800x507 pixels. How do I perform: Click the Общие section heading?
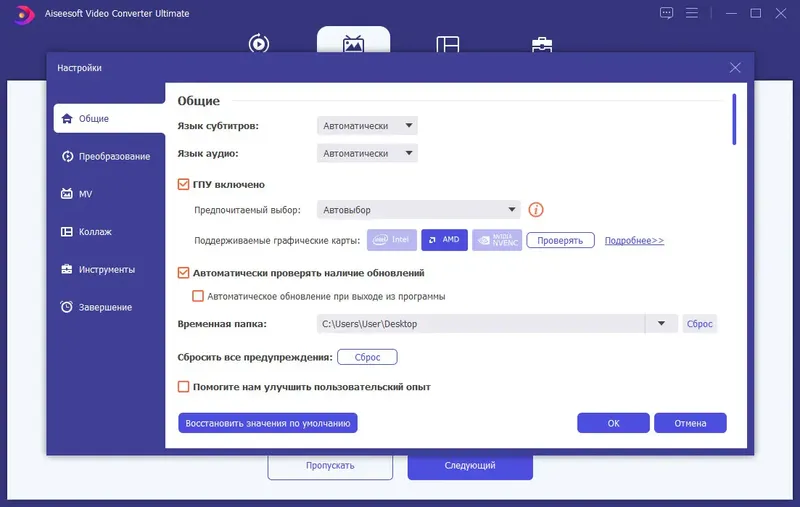click(198, 101)
